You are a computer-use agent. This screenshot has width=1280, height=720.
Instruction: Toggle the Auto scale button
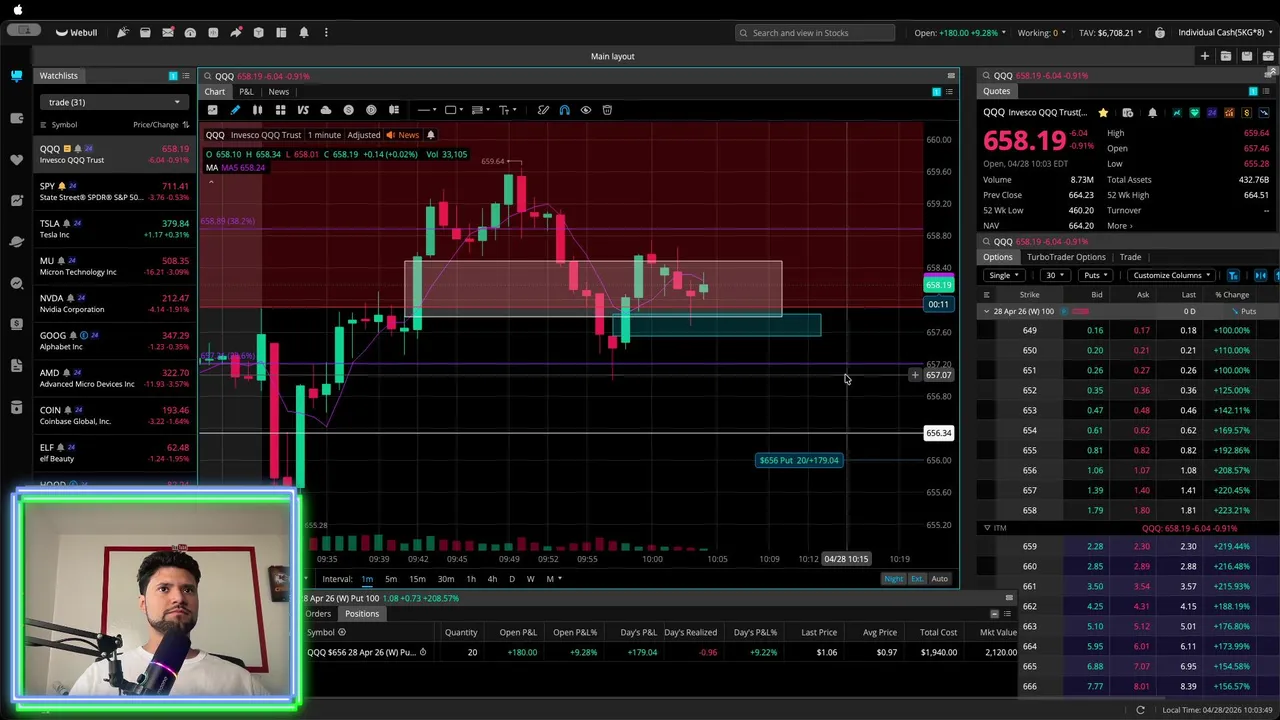pyautogui.click(x=940, y=579)
